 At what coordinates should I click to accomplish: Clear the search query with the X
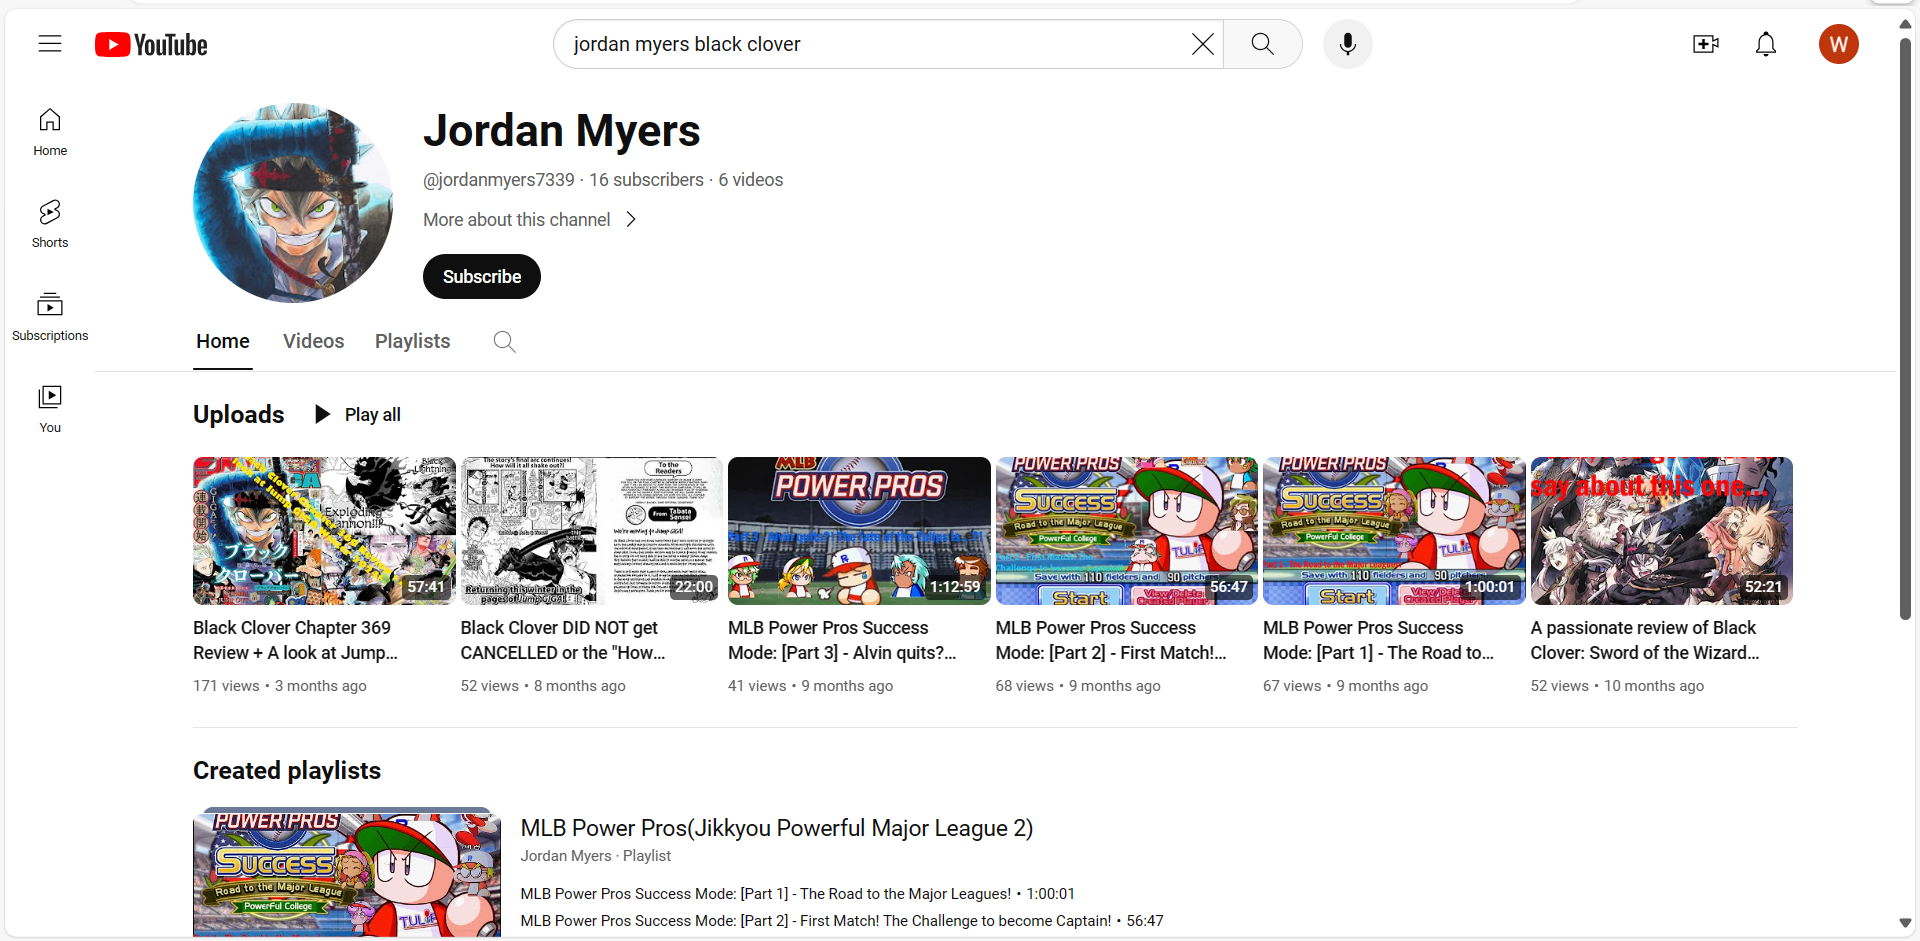pyautogui.click(x=1202, y=44)
